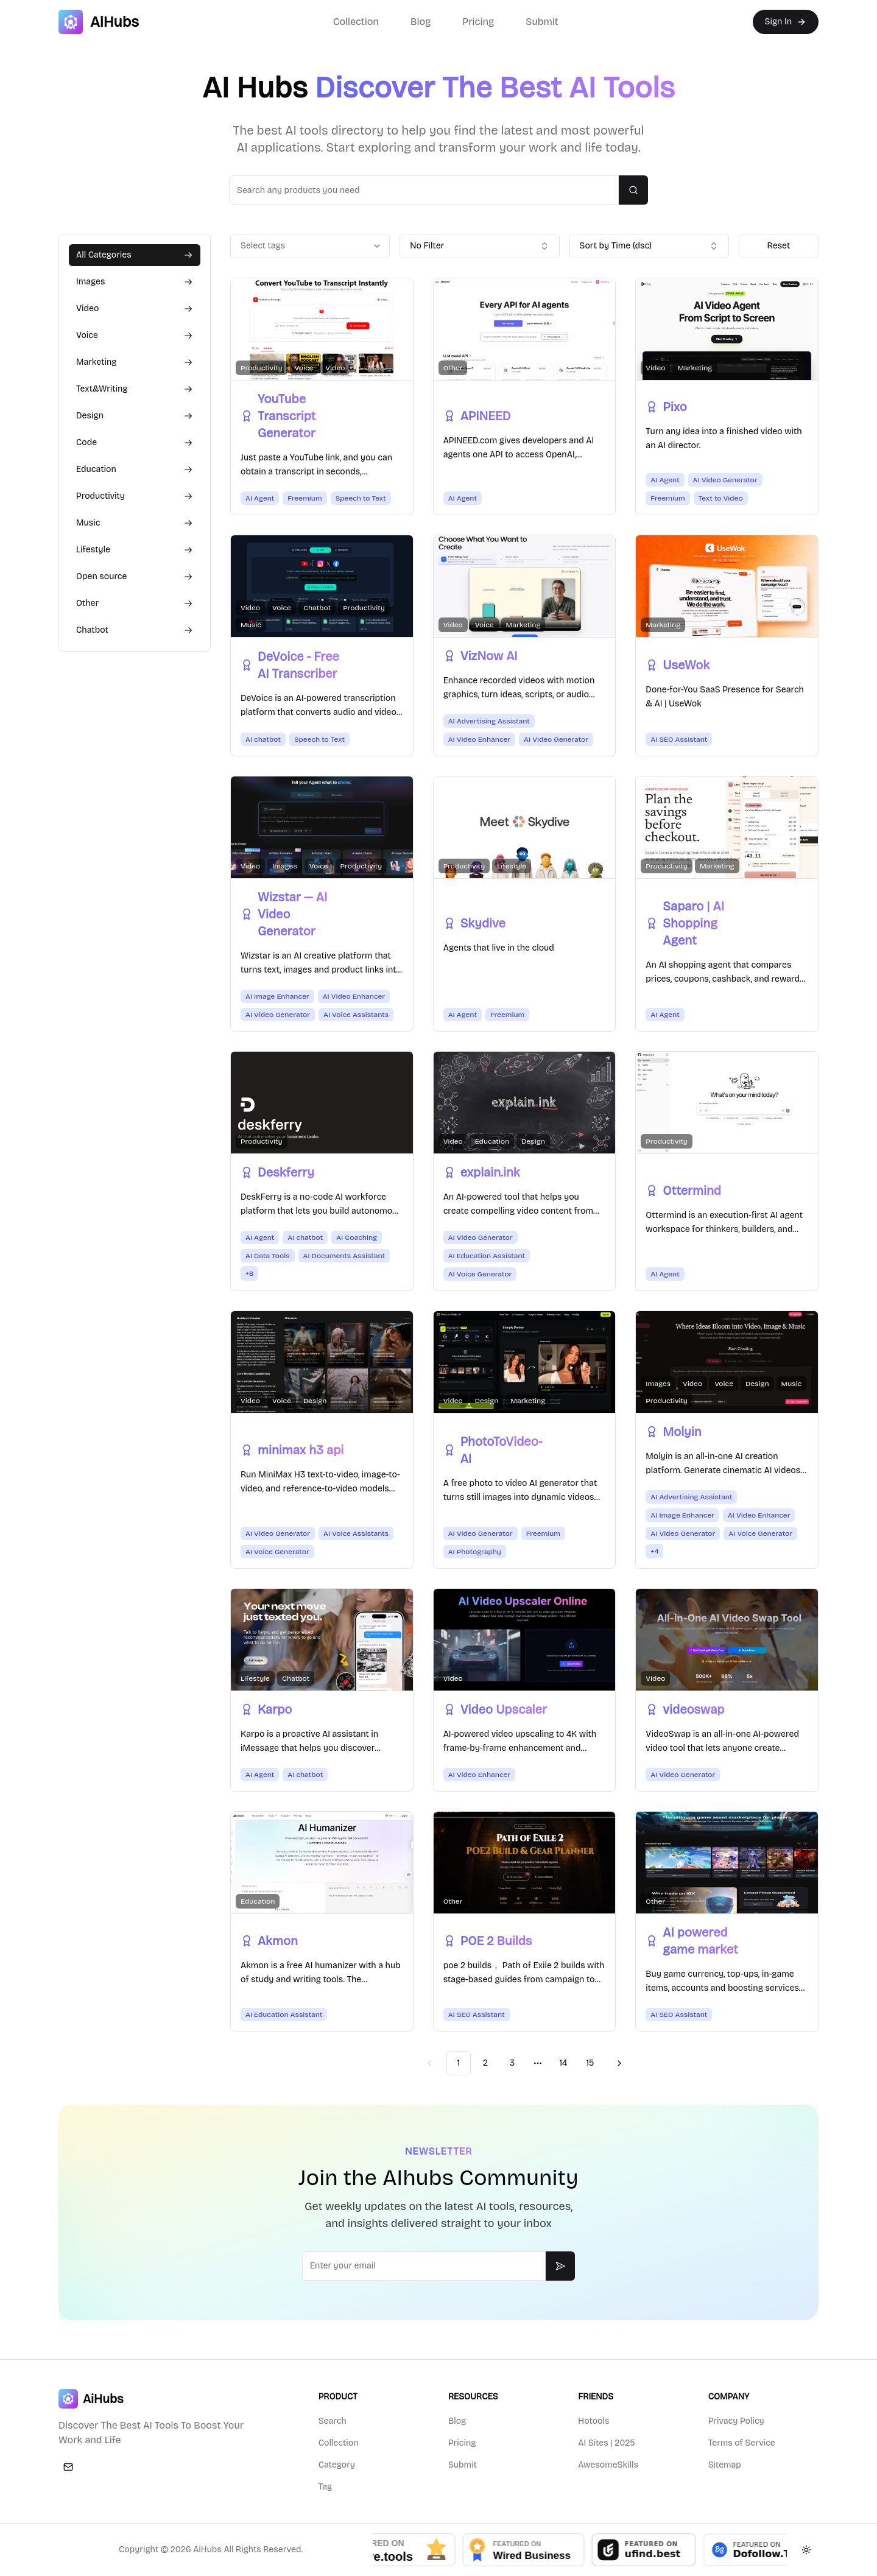Viewport: 877px width, 2576px height.
Task: Click the search products input field
Action: point(424,190)
